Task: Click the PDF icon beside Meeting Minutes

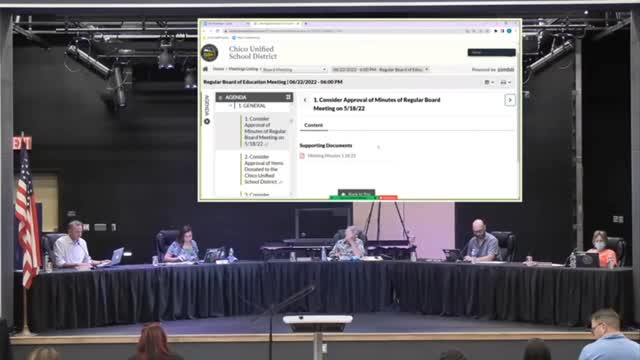Action: click(x=302, y=156)
